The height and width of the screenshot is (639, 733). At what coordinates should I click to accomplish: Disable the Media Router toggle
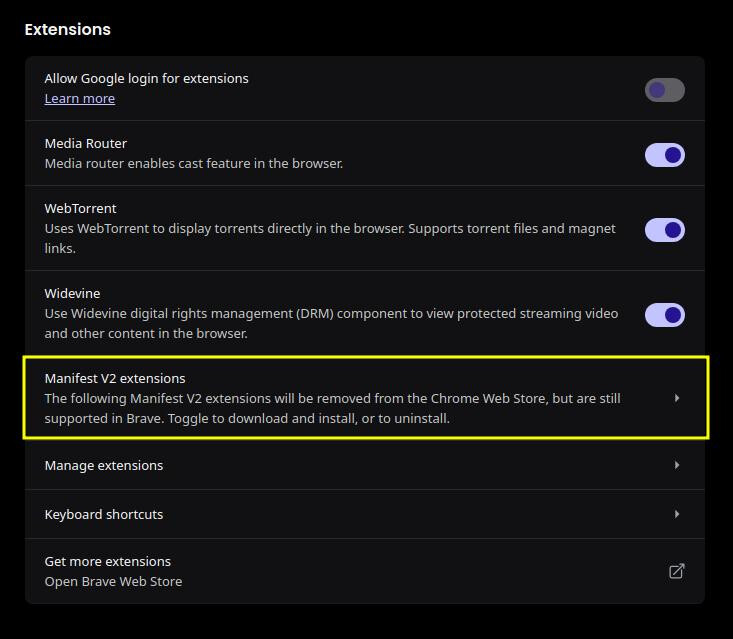point(665,155)
